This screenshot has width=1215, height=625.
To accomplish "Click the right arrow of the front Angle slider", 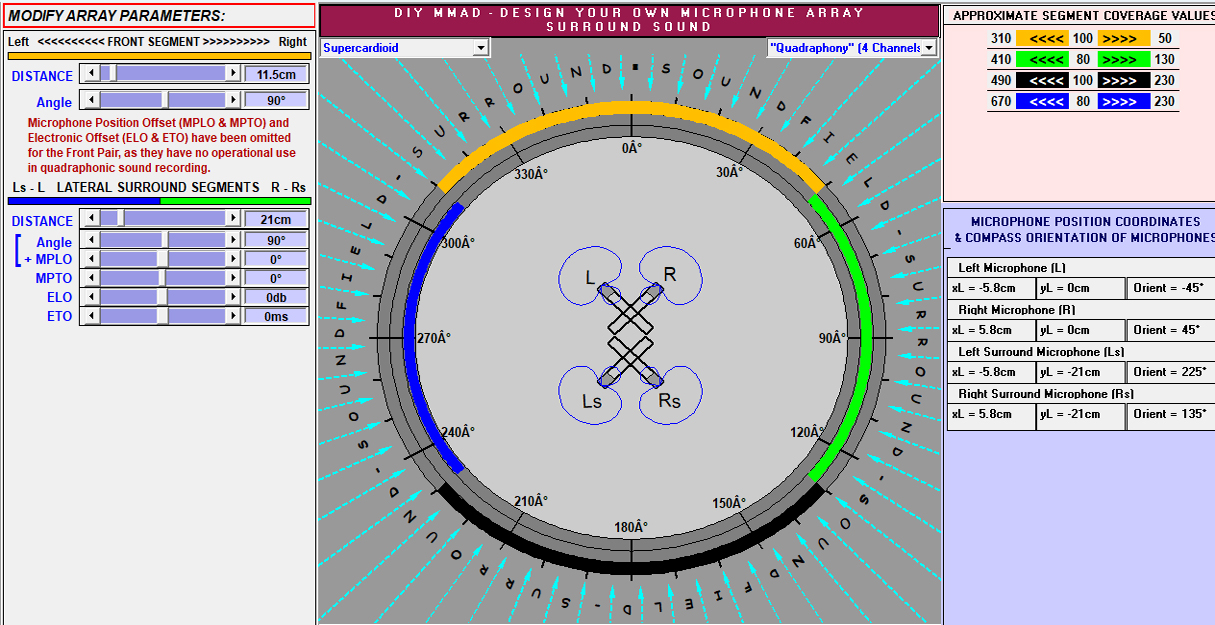I will pyautogui.click(x=233, y=100).
